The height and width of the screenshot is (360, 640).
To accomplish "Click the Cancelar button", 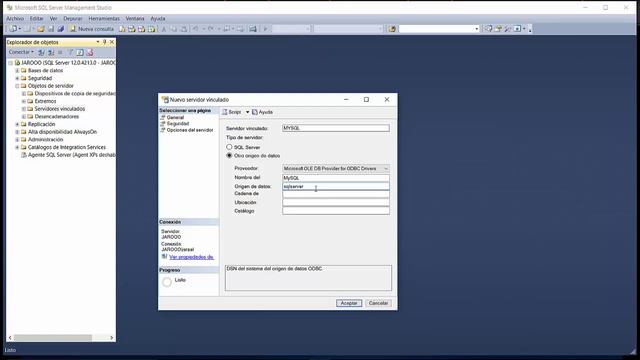I will click(x=378, y=303).
